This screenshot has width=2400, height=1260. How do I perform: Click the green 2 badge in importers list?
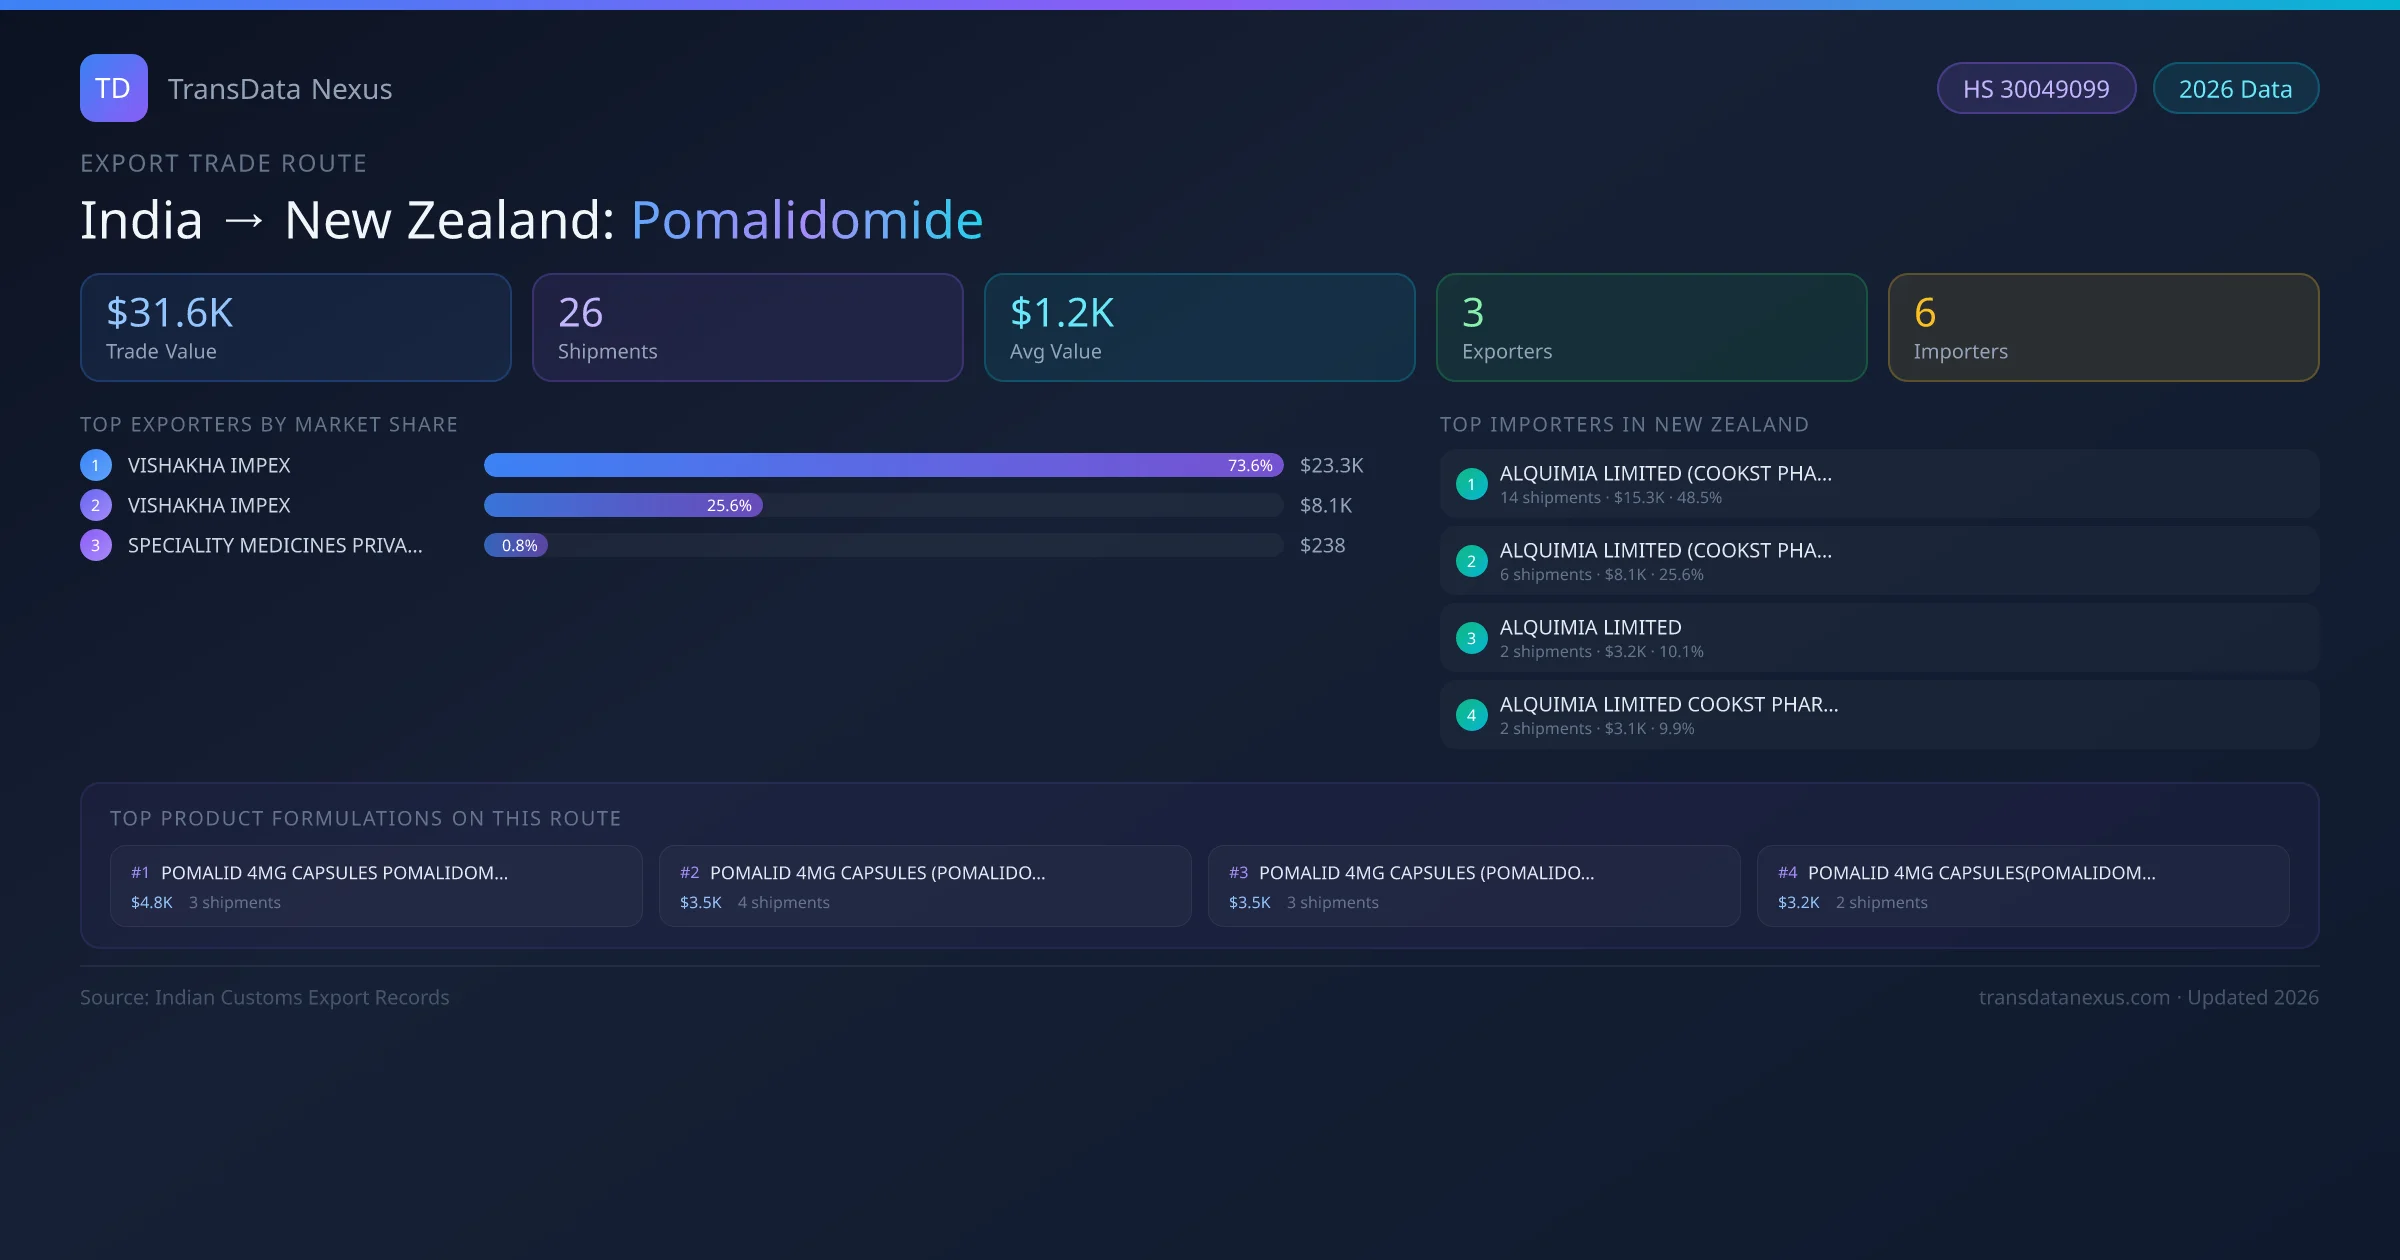[x=1470, y=561]
